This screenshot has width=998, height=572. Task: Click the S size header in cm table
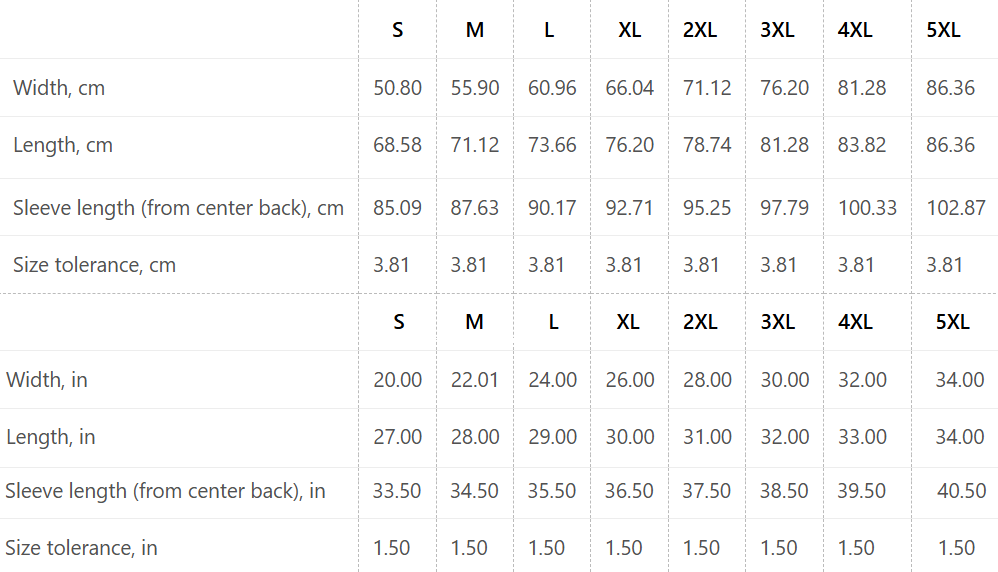[x=398, y=30]
